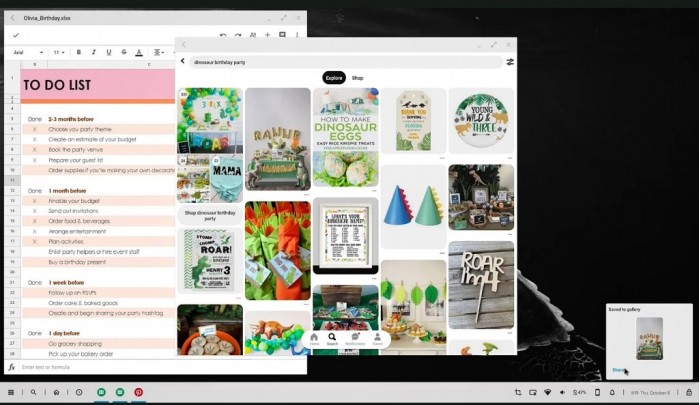The height and width of the screenshot is (405, 700).
Task: Go to Pinterest Home tab
Action: click(x=314, y=339)
